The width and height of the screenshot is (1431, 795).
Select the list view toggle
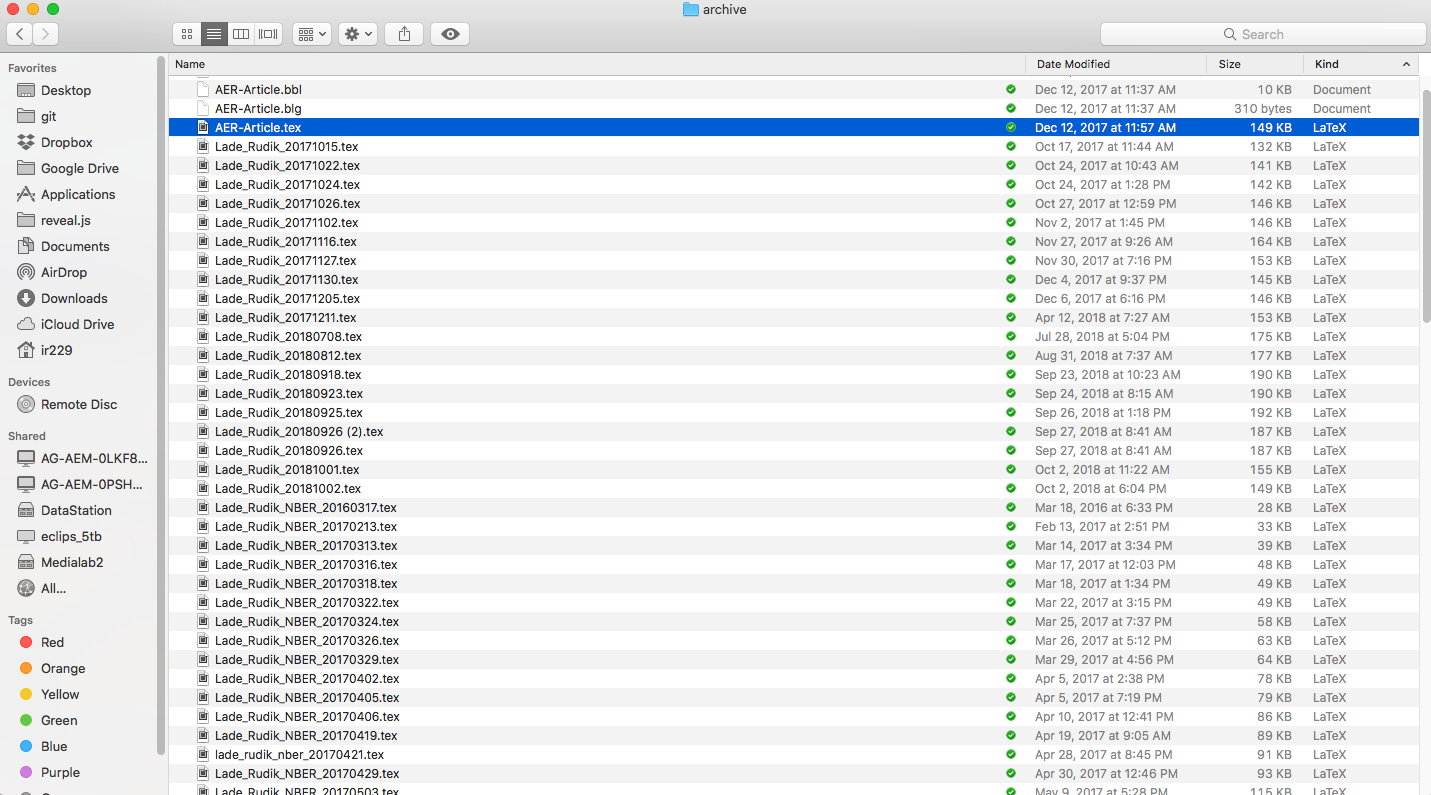213,34
